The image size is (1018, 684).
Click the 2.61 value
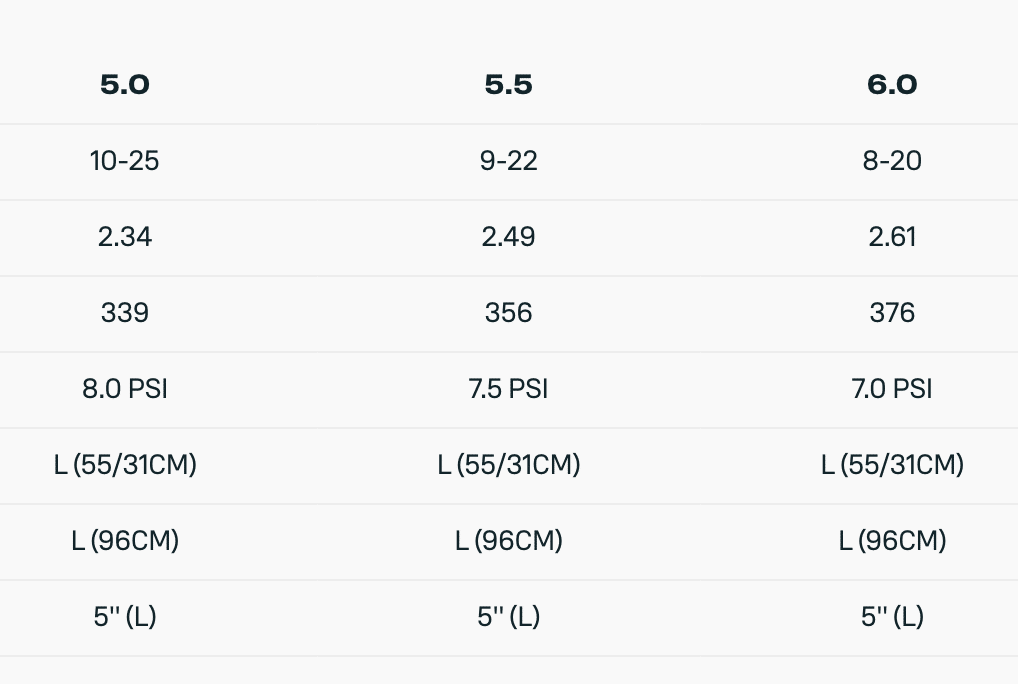pyautogui.click(x=892, y=237)
